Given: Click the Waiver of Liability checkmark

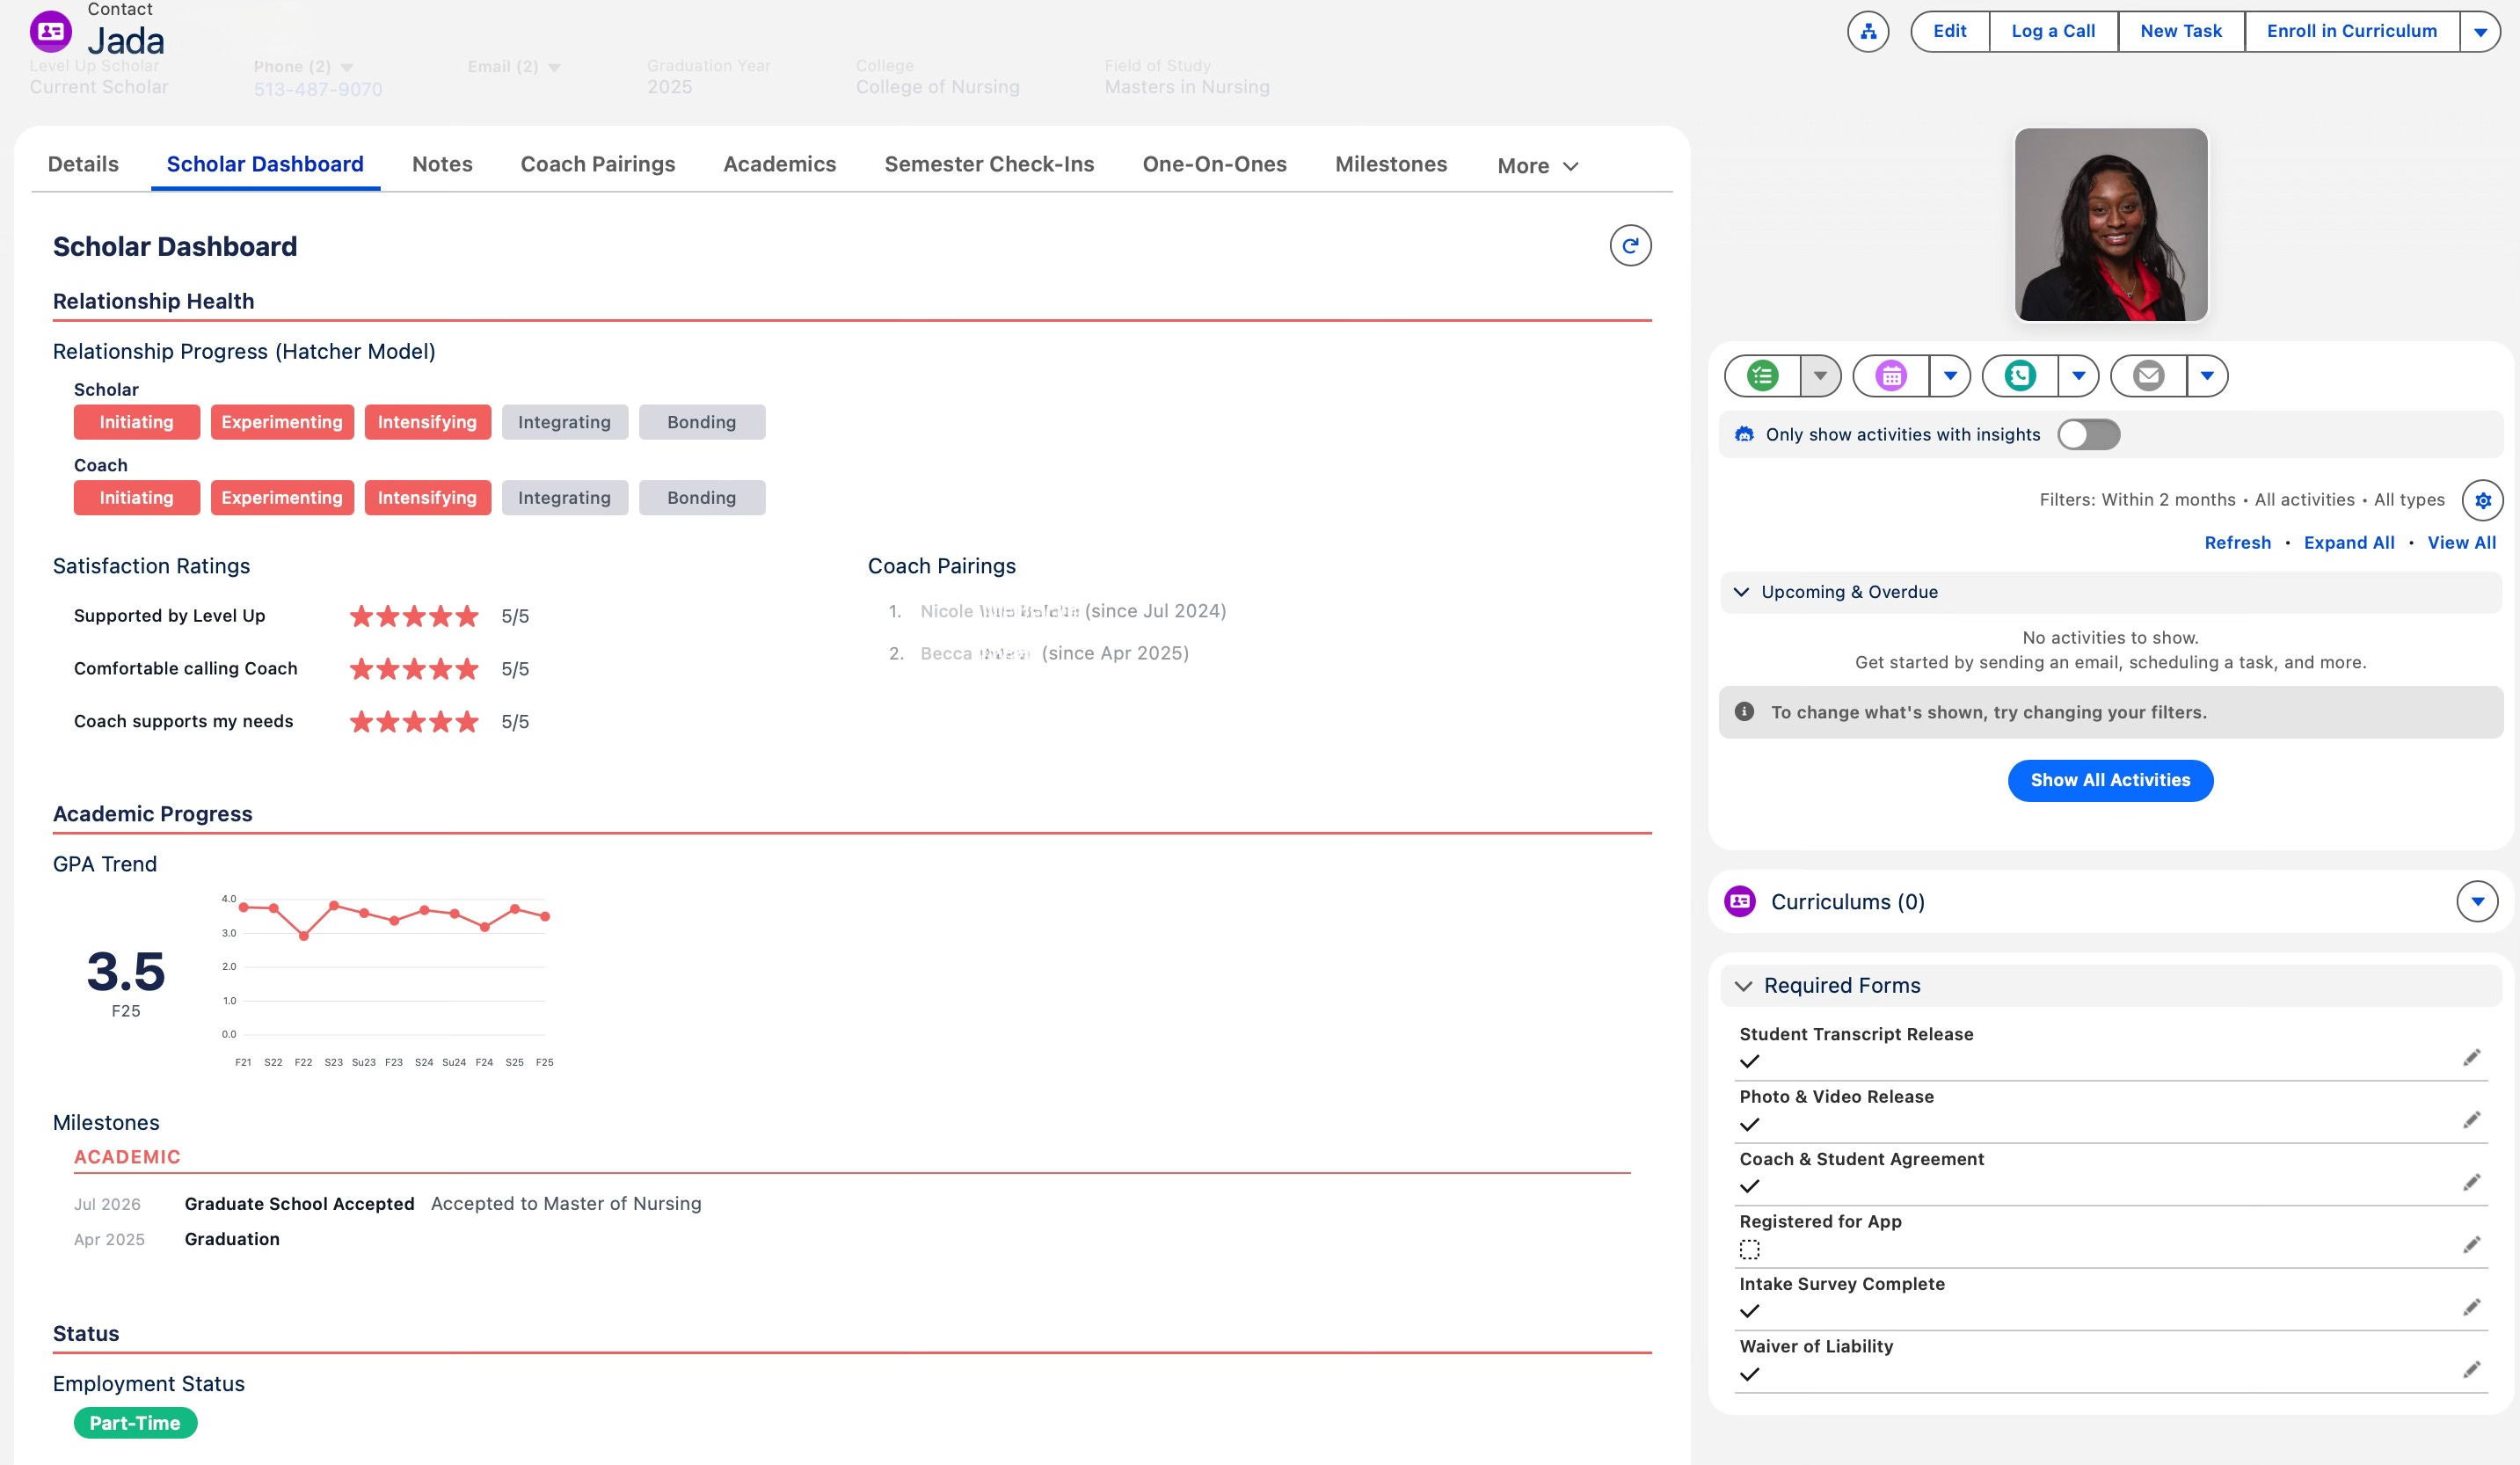Looking at the screenshot, I should pos(1749,1374).
